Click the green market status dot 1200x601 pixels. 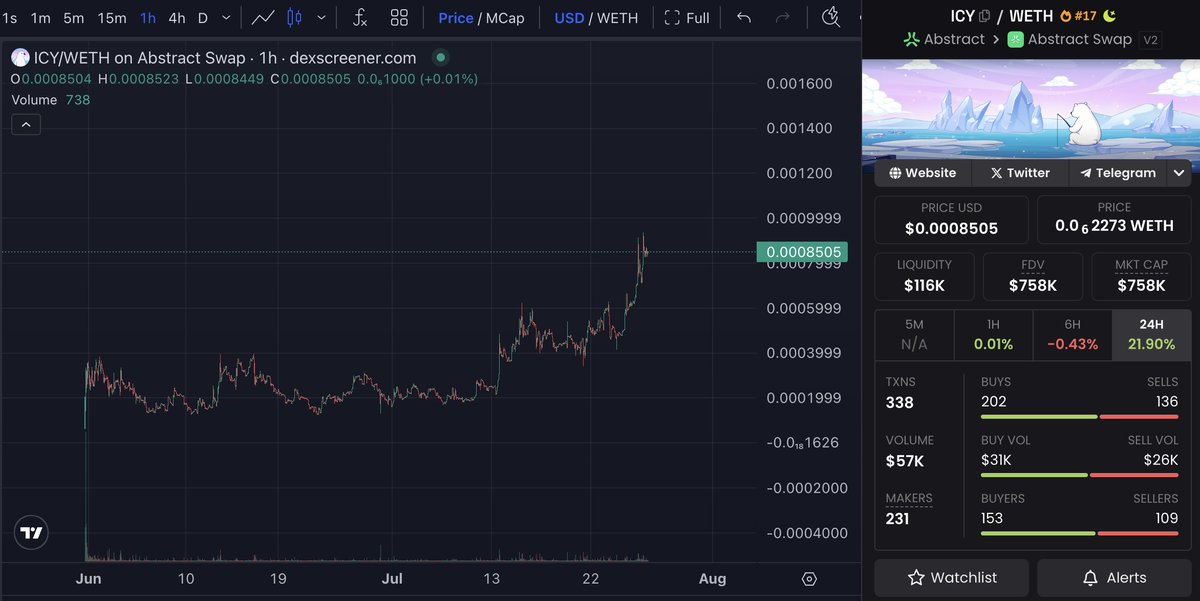441,58
